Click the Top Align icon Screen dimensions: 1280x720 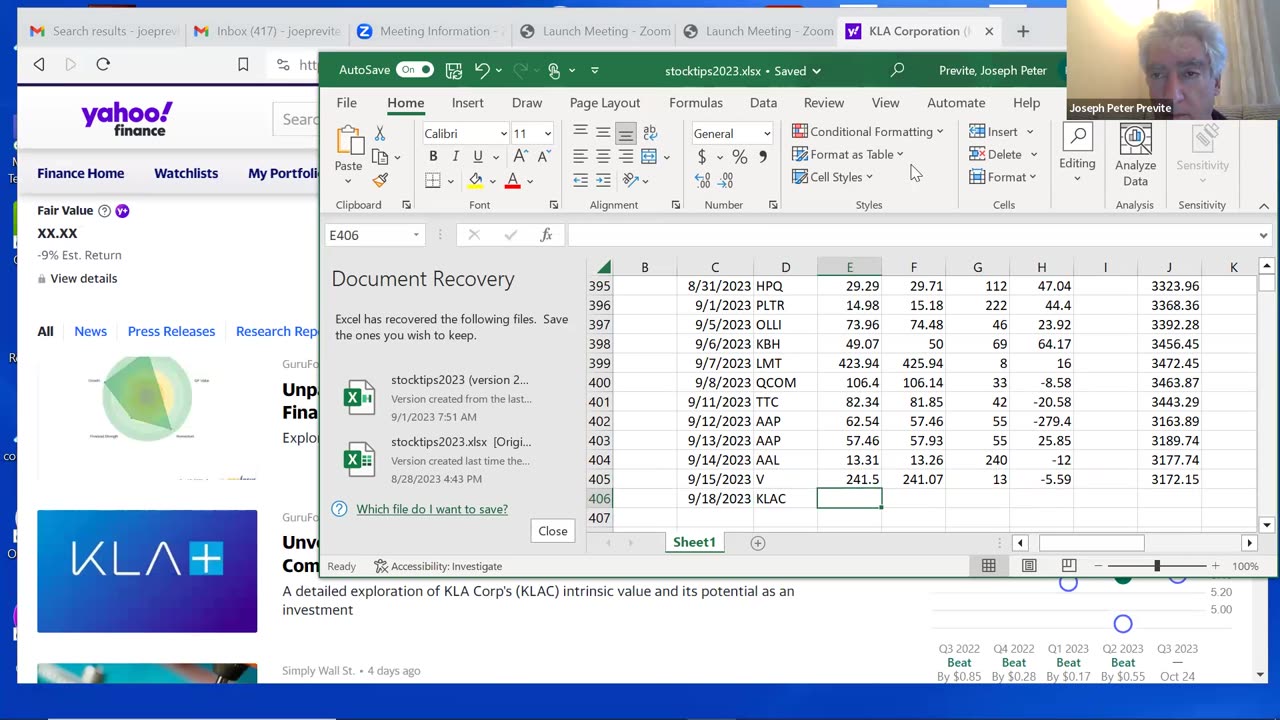pos(580,132)
